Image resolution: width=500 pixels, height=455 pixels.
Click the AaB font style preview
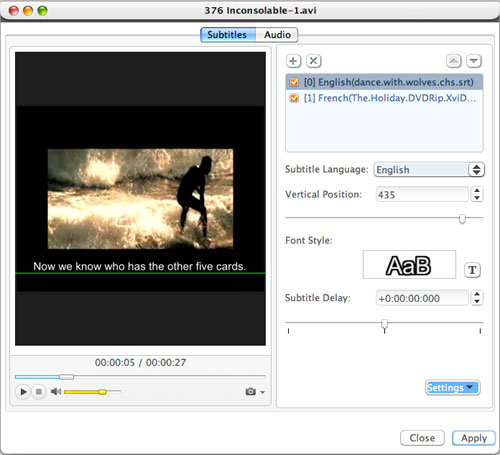(x=409, y=265)
